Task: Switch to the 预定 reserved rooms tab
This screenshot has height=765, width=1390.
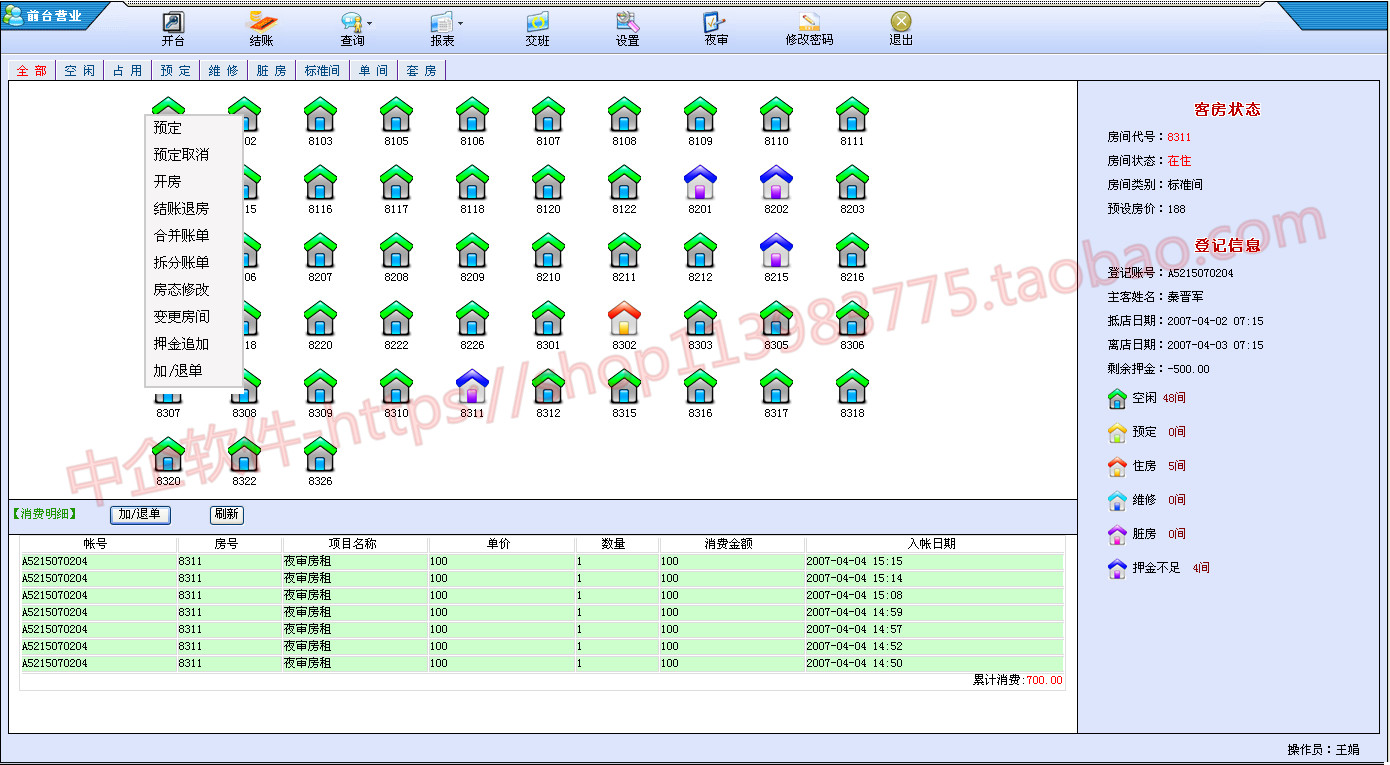Action: click(176, 70)
